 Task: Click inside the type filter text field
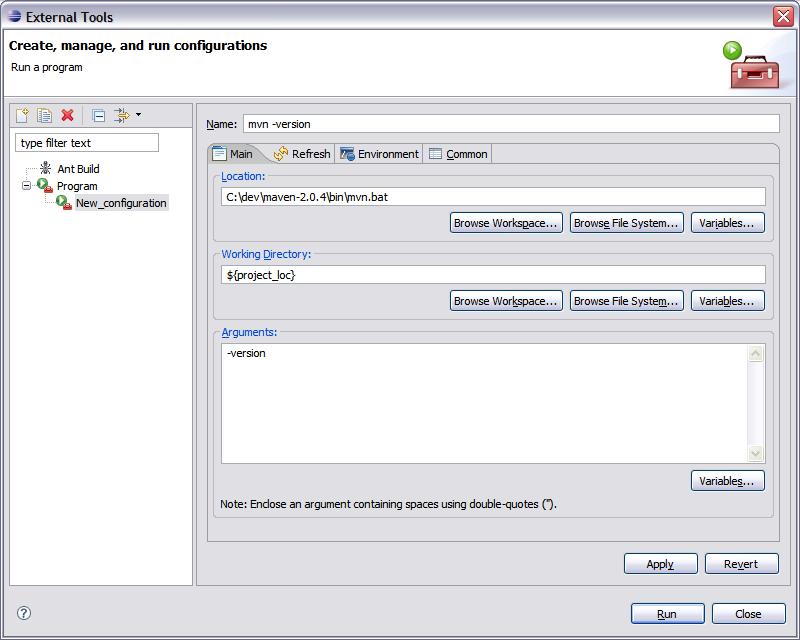pos(87,143)
